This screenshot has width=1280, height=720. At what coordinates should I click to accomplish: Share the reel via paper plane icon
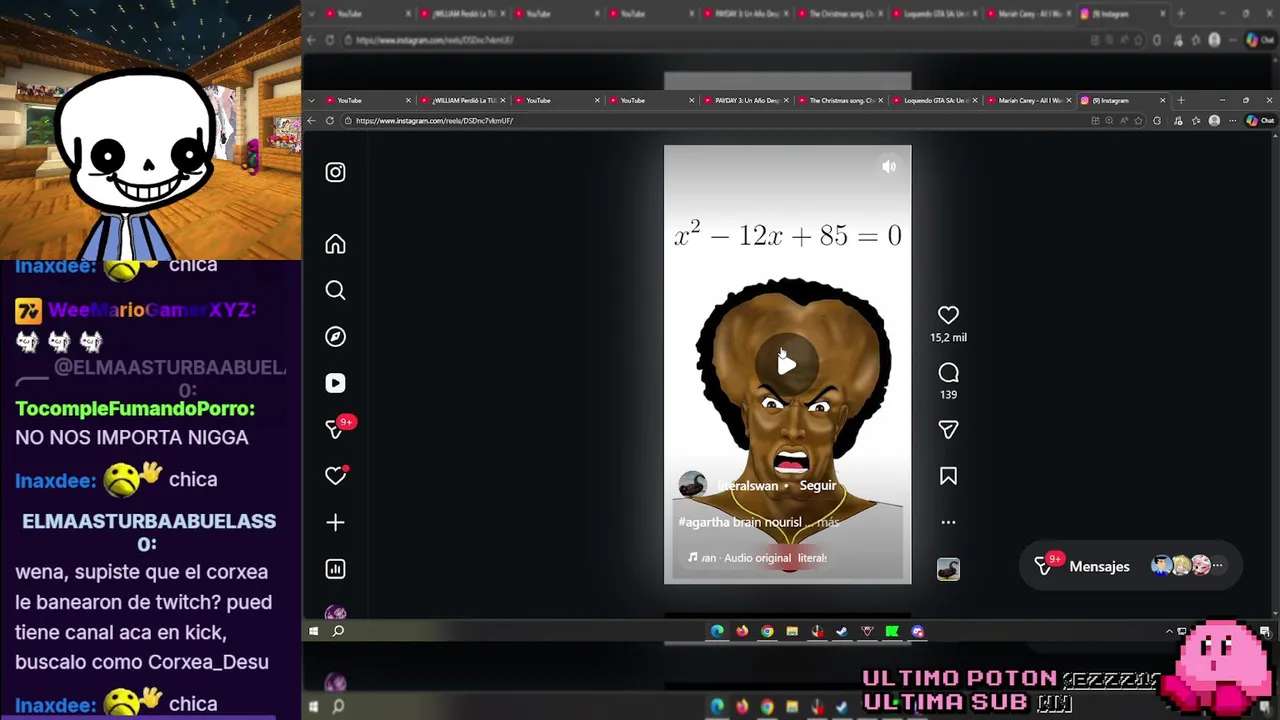coord(948,429)
